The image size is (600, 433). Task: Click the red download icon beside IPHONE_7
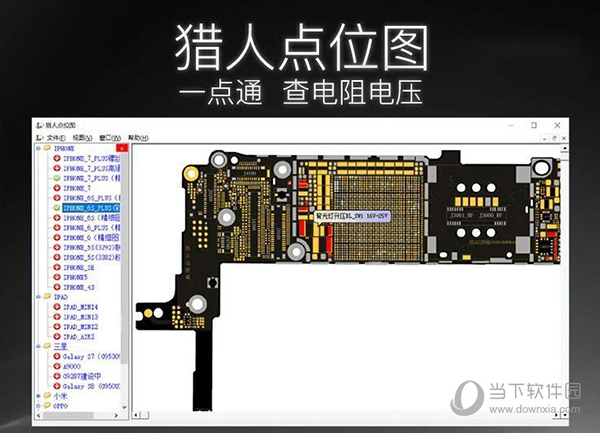click(57, 188)
